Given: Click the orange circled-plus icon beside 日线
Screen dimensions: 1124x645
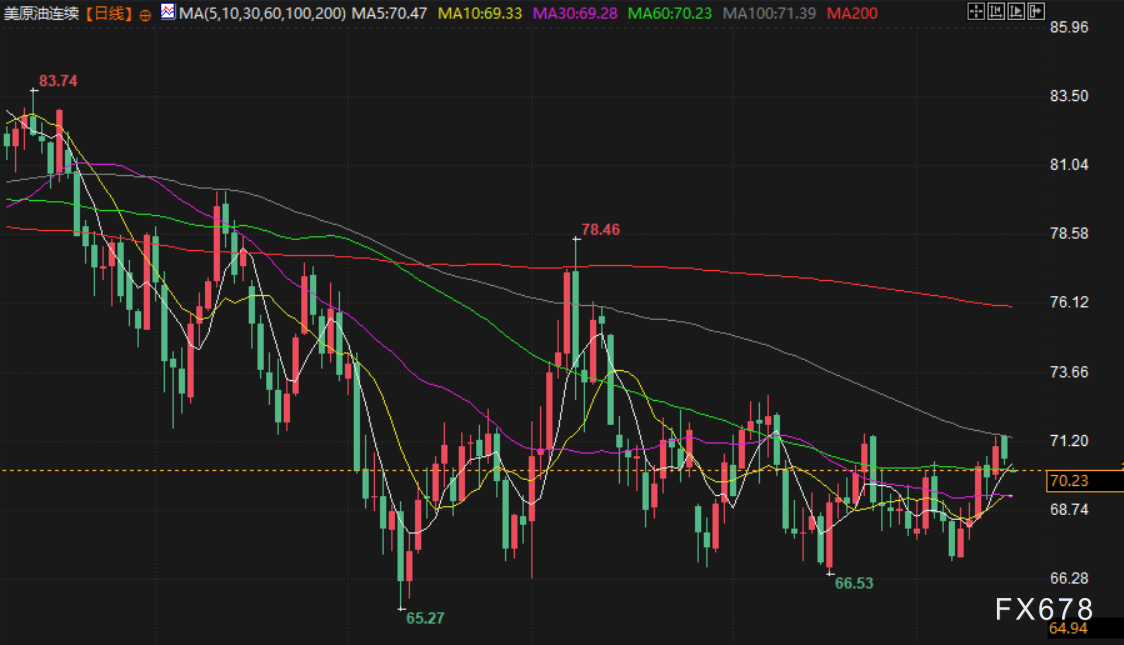Looking at the screenshot, I should point(146,15).
